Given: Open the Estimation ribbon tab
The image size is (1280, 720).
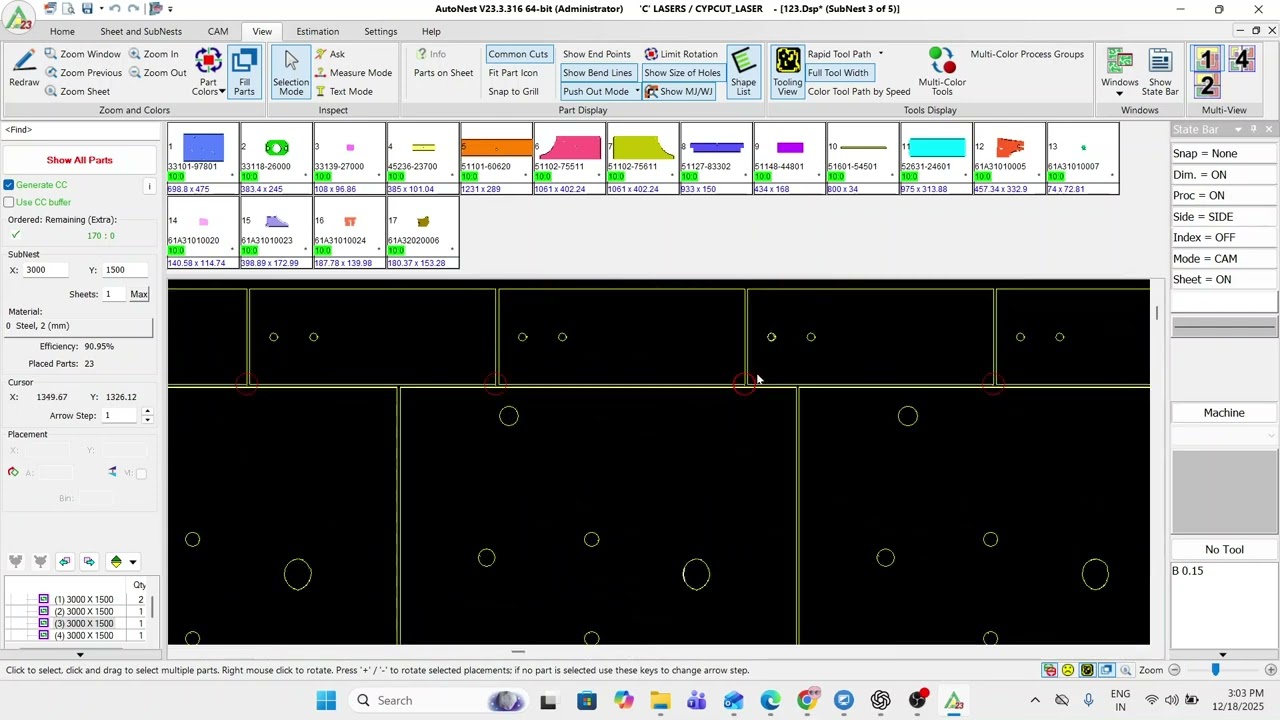Looking at the screenshot, I should point(317,31).
